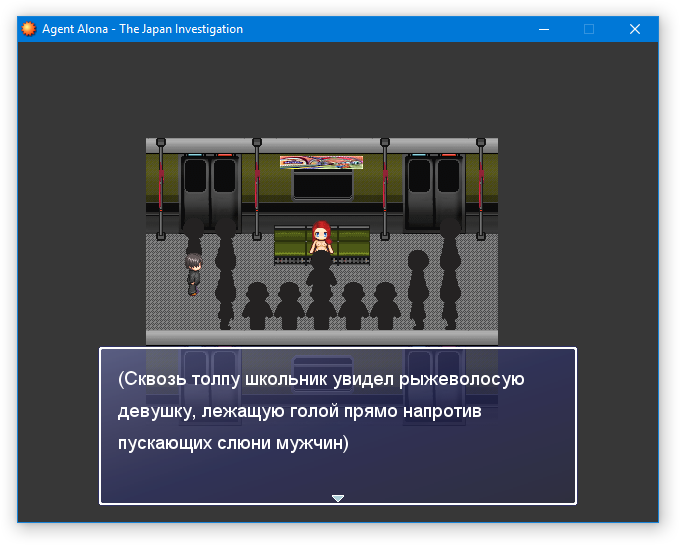680x545 pixels.
Task: Click the orange app icon in title bar
Action: [x=29, y=29]
